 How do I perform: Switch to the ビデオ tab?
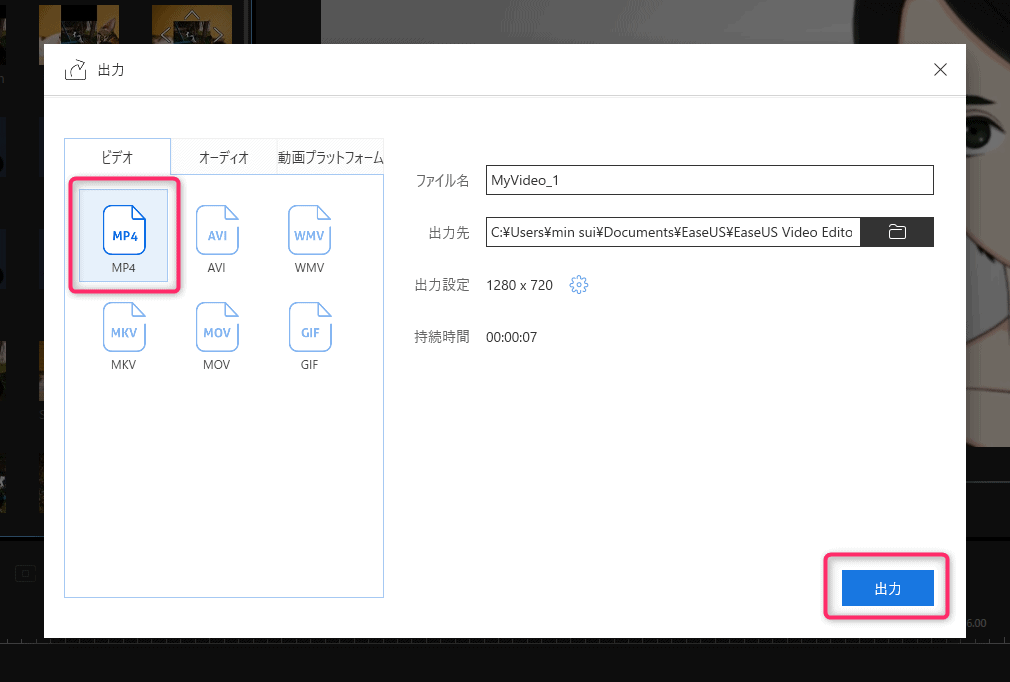click(117, 157)
